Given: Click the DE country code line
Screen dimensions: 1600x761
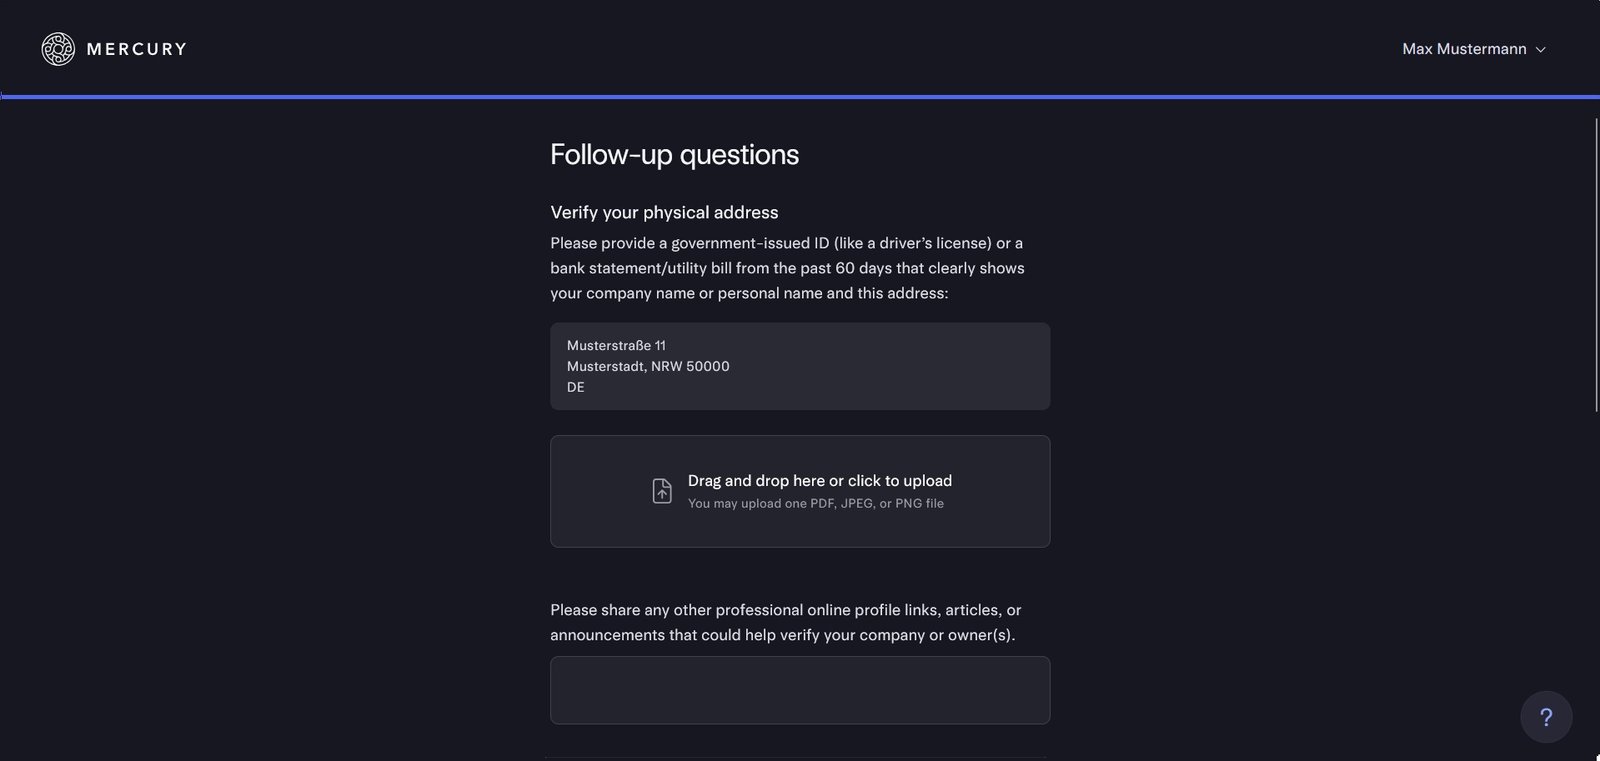Looking at the screenshot, I should click(x=576, y=387).
